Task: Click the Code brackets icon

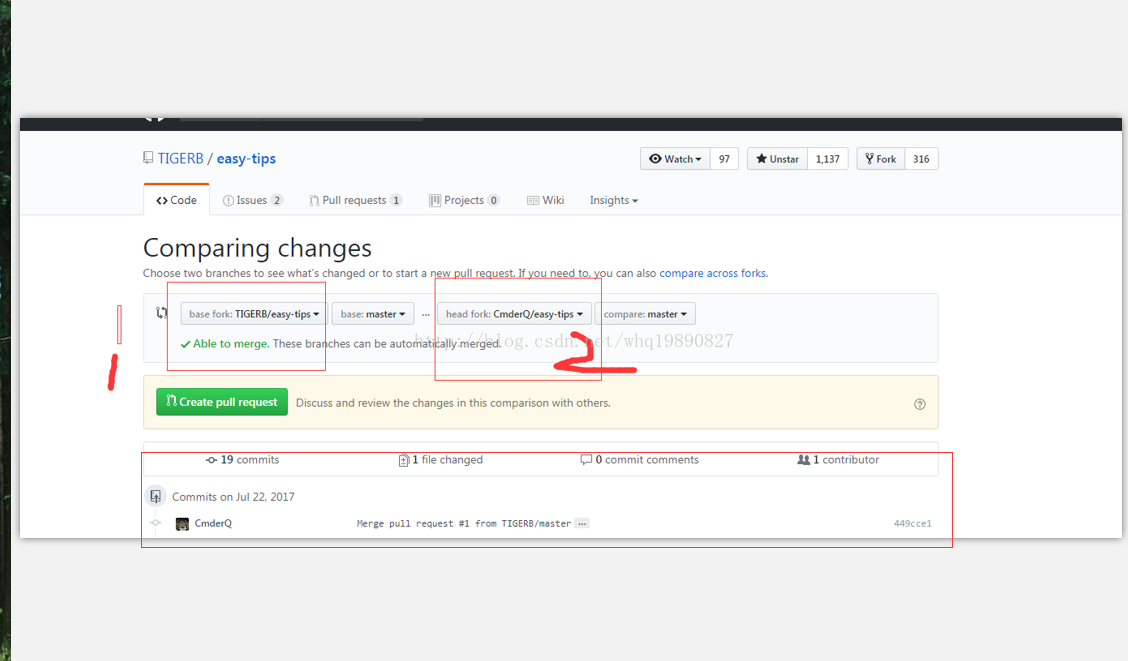Action: tap(162, 201)
